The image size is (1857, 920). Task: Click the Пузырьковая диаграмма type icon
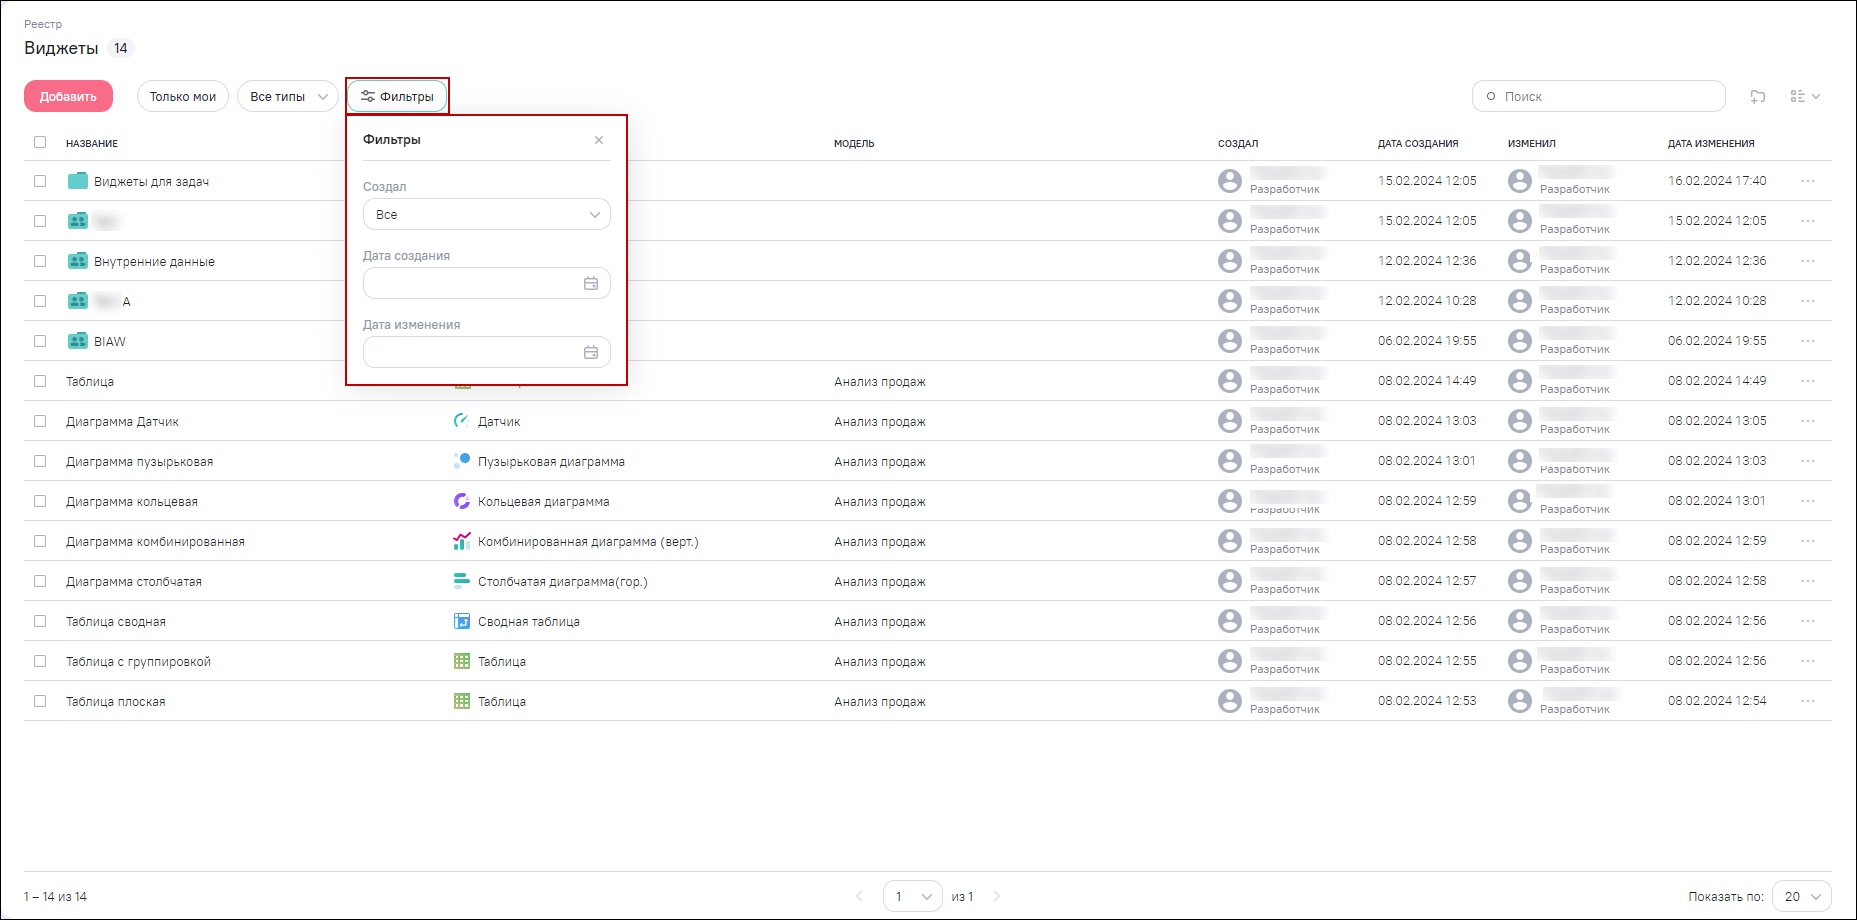(461, 461)
